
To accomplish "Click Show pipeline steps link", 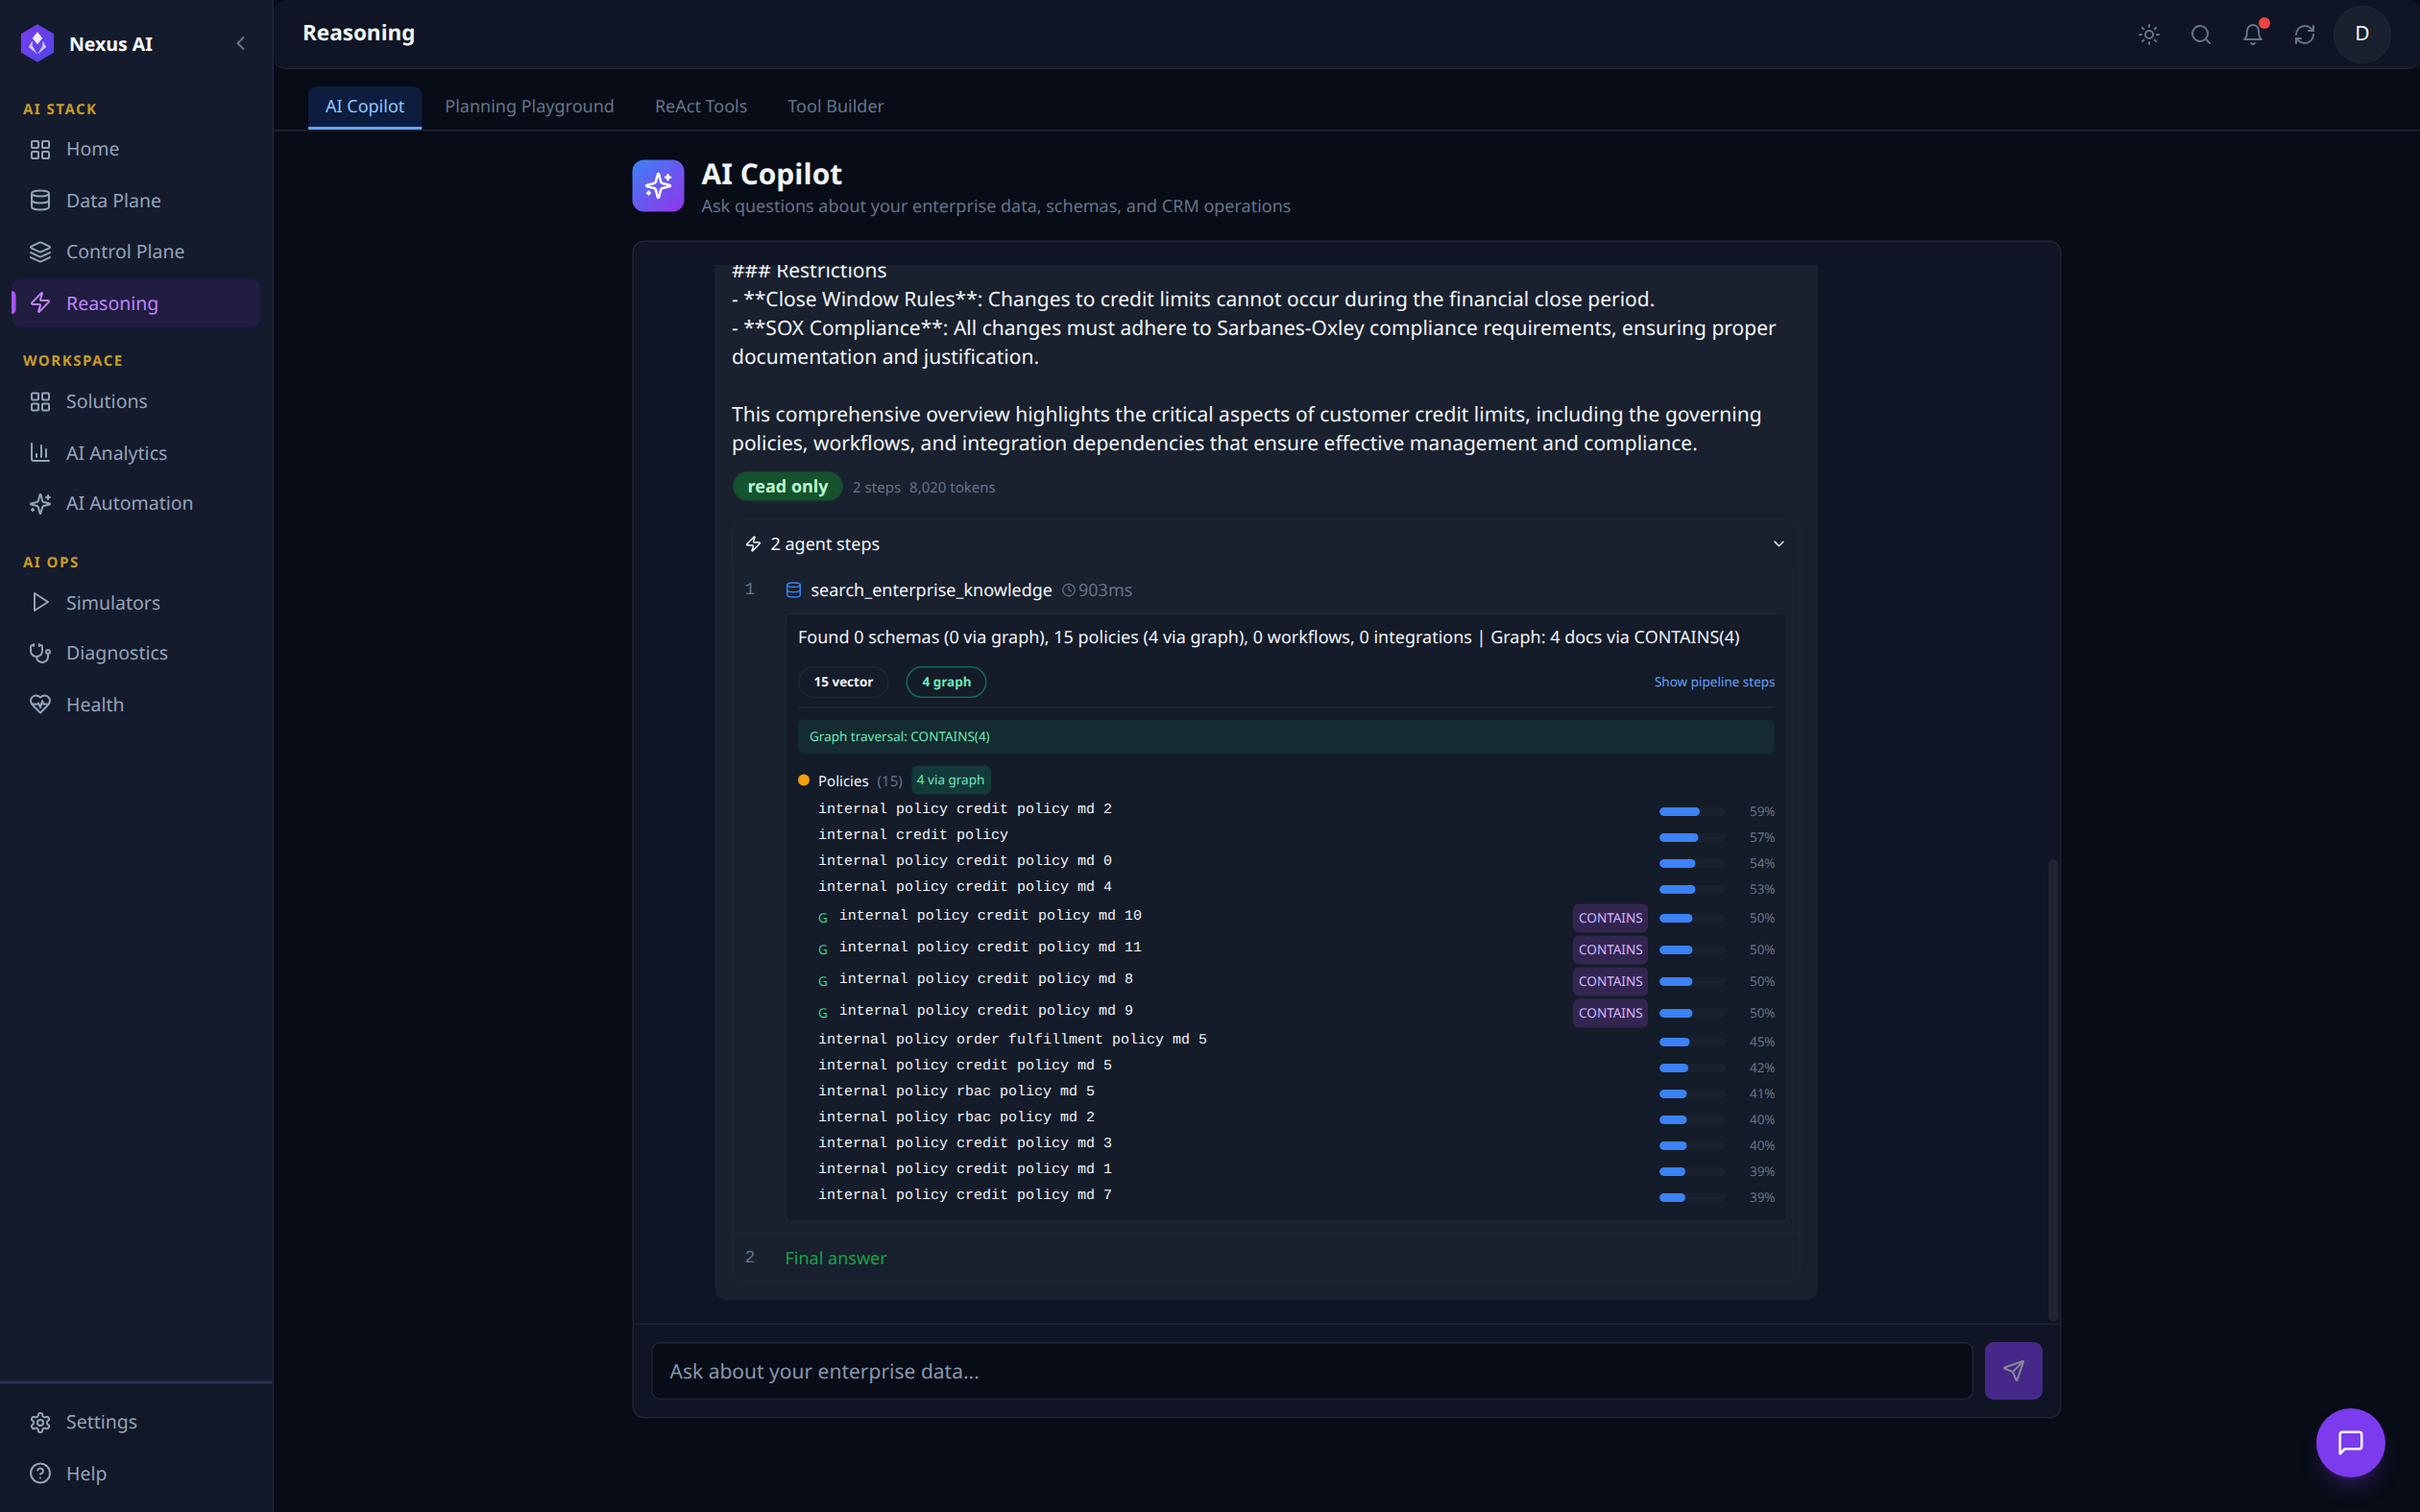I will pos(1714,681).
